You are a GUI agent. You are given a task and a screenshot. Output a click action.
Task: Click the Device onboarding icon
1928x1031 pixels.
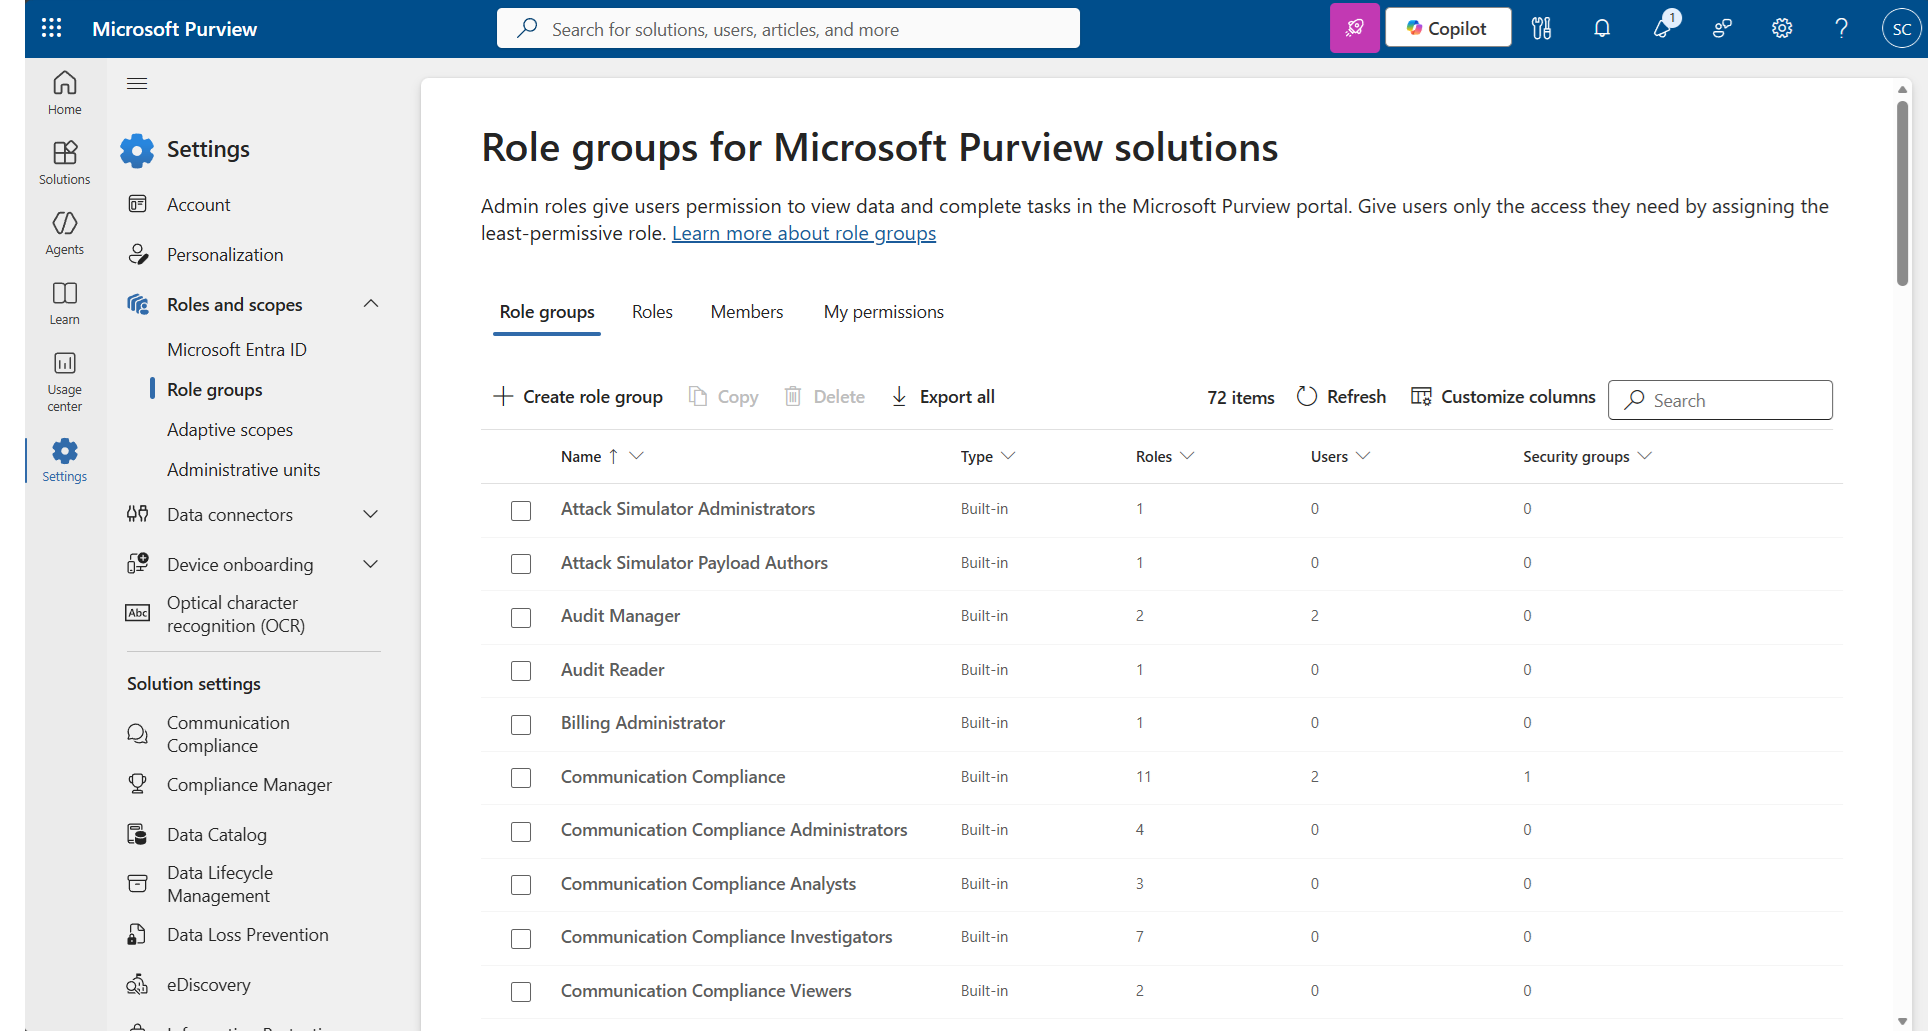point(138,564)
